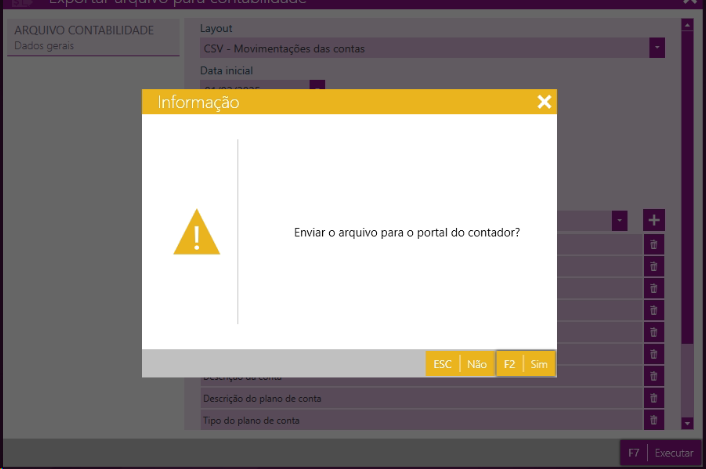Open the Layout dropdown arrow
Screen dimensions: 706x469
point(657,47)
